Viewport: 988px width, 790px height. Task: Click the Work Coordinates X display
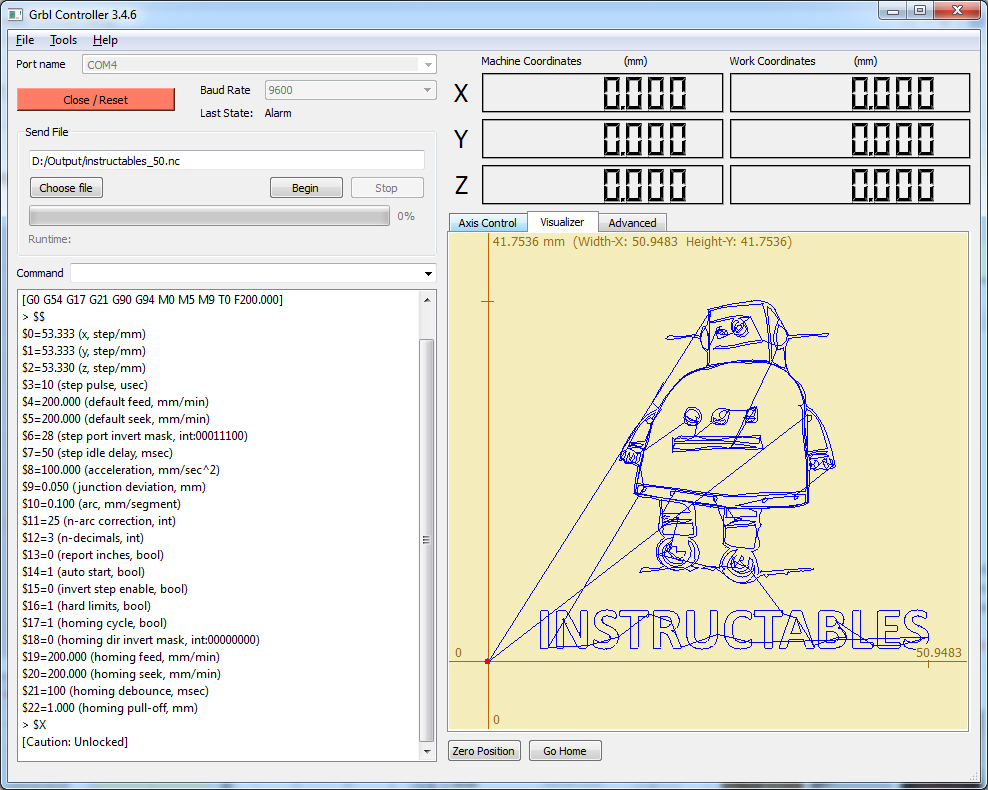(x=849, y=93)
